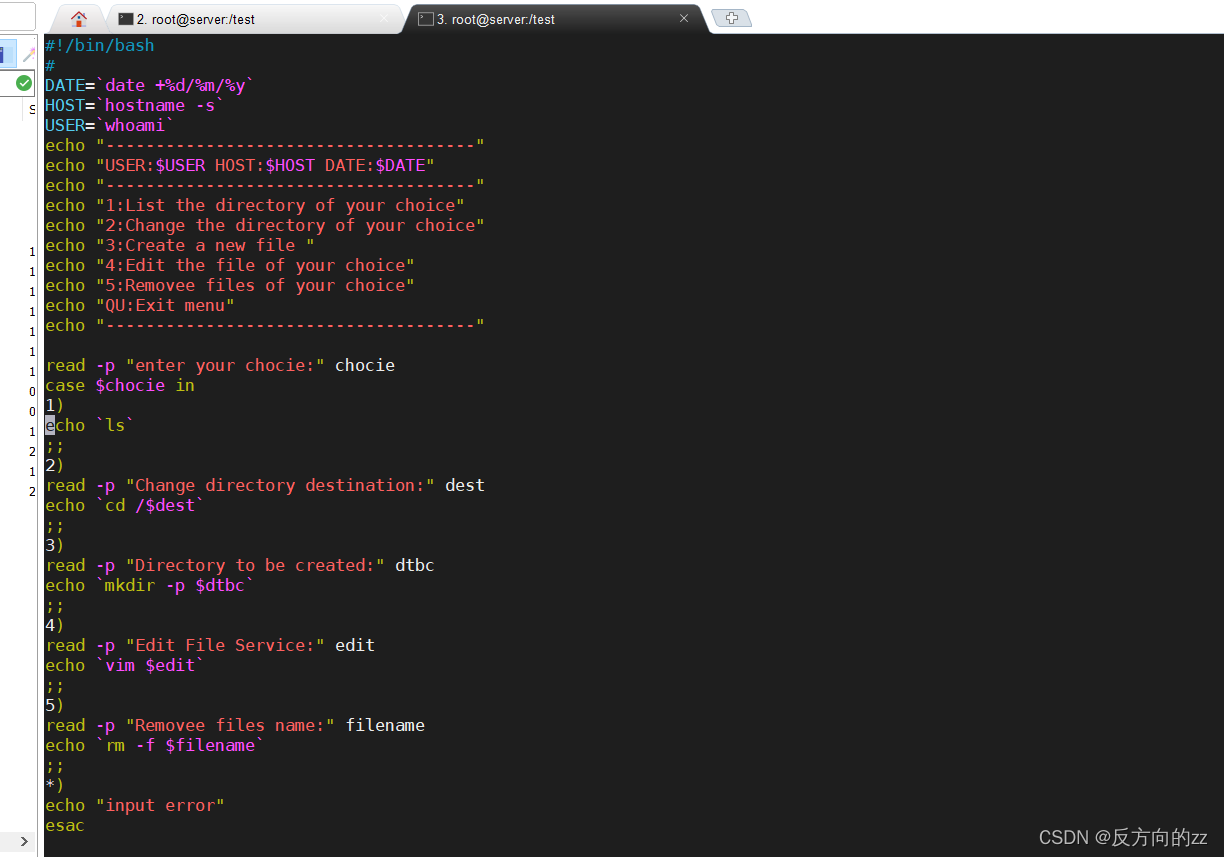Click the "Change directory destination:" read line
The width and height of the screenshot is (1224, 857).
265,485
